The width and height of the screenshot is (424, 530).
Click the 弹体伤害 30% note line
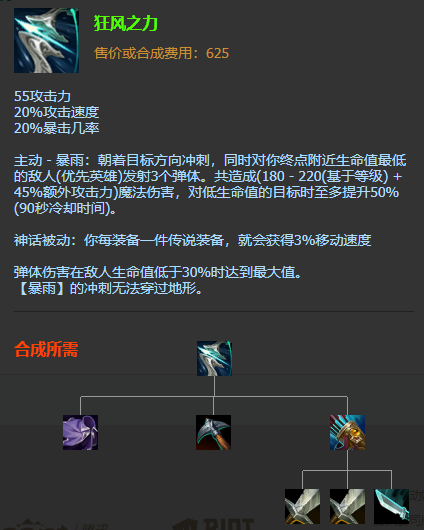click(158, 272)
